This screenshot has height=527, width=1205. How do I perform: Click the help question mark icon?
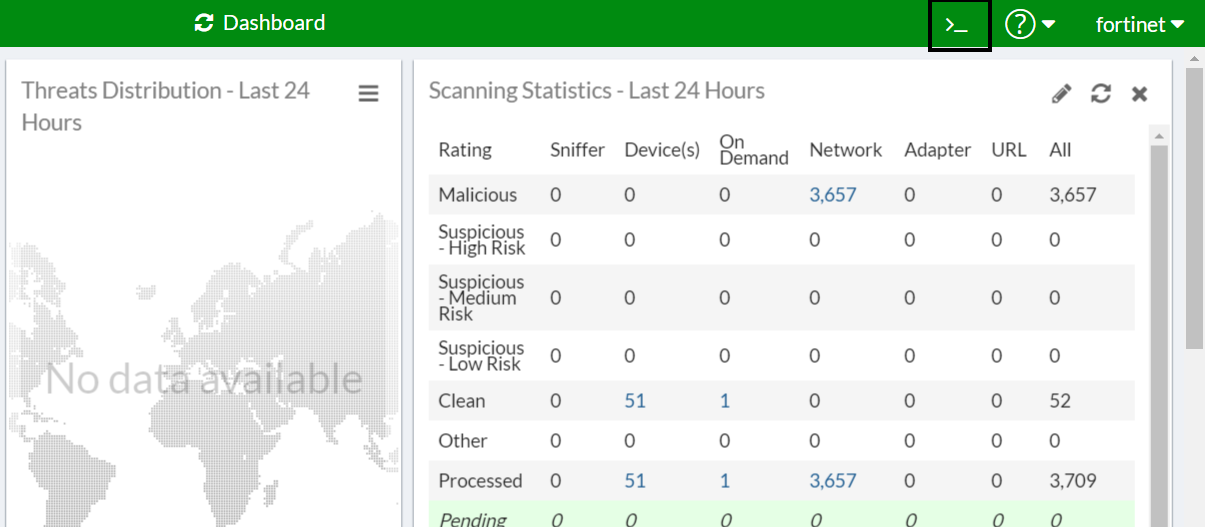coord(1019,25)
